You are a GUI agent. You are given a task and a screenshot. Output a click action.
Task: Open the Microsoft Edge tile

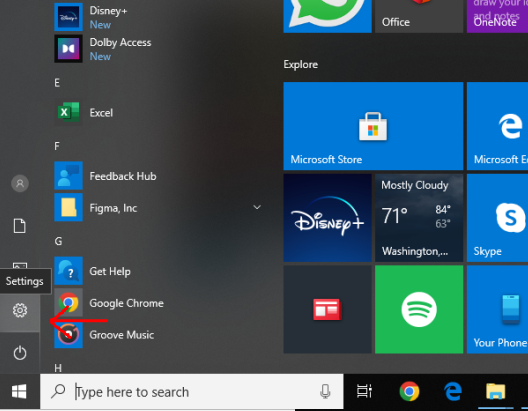(497, 126)
